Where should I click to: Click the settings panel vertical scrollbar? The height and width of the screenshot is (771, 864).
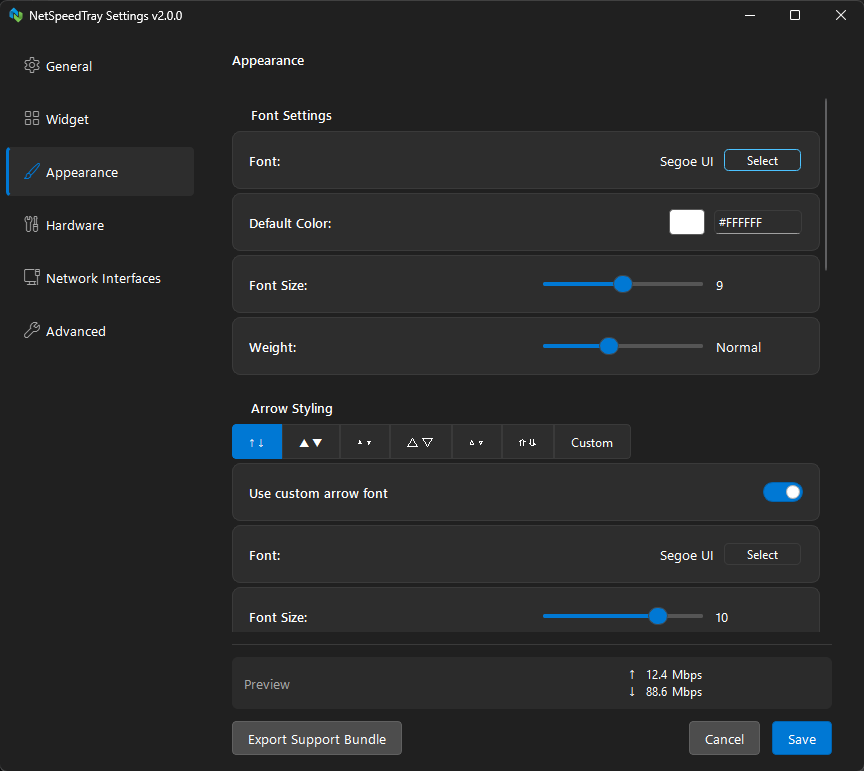coord(826,185)
